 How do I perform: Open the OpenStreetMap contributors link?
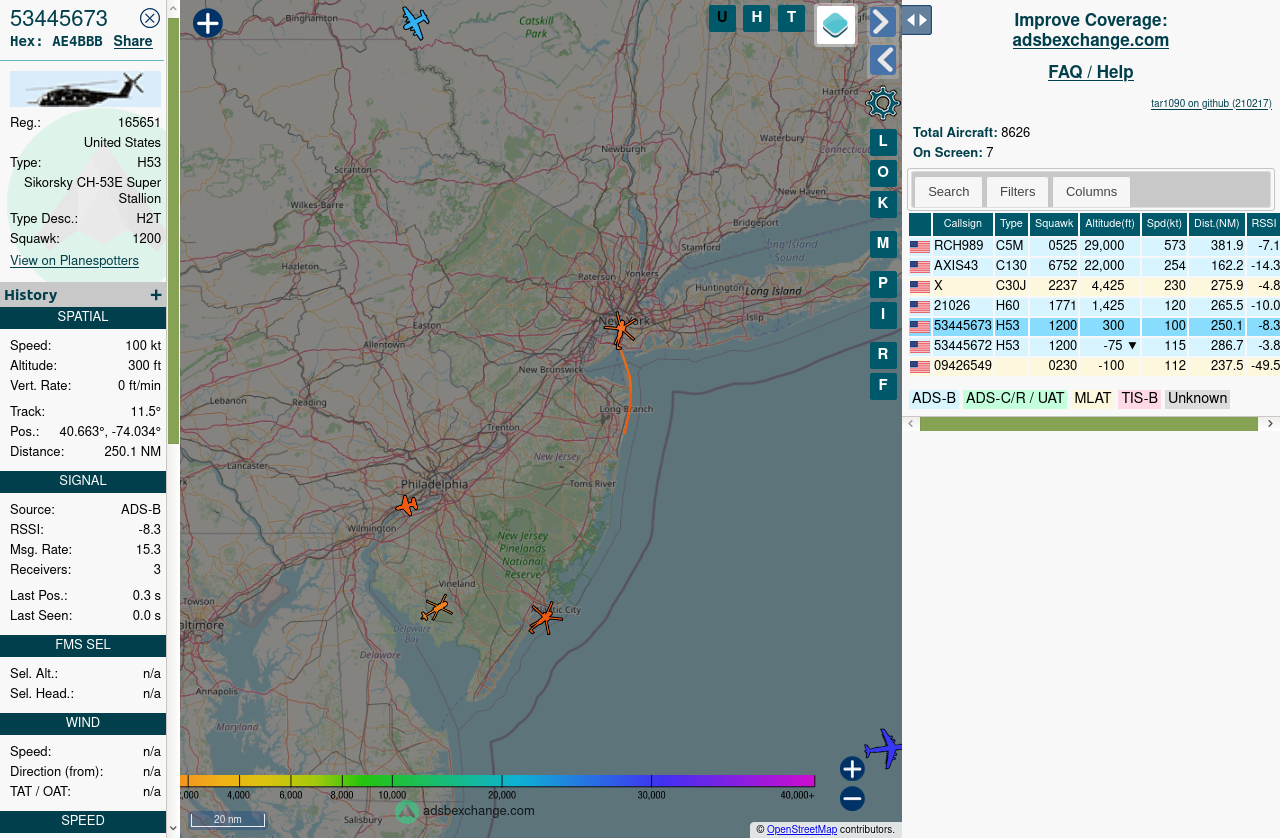tap(802, 830)
